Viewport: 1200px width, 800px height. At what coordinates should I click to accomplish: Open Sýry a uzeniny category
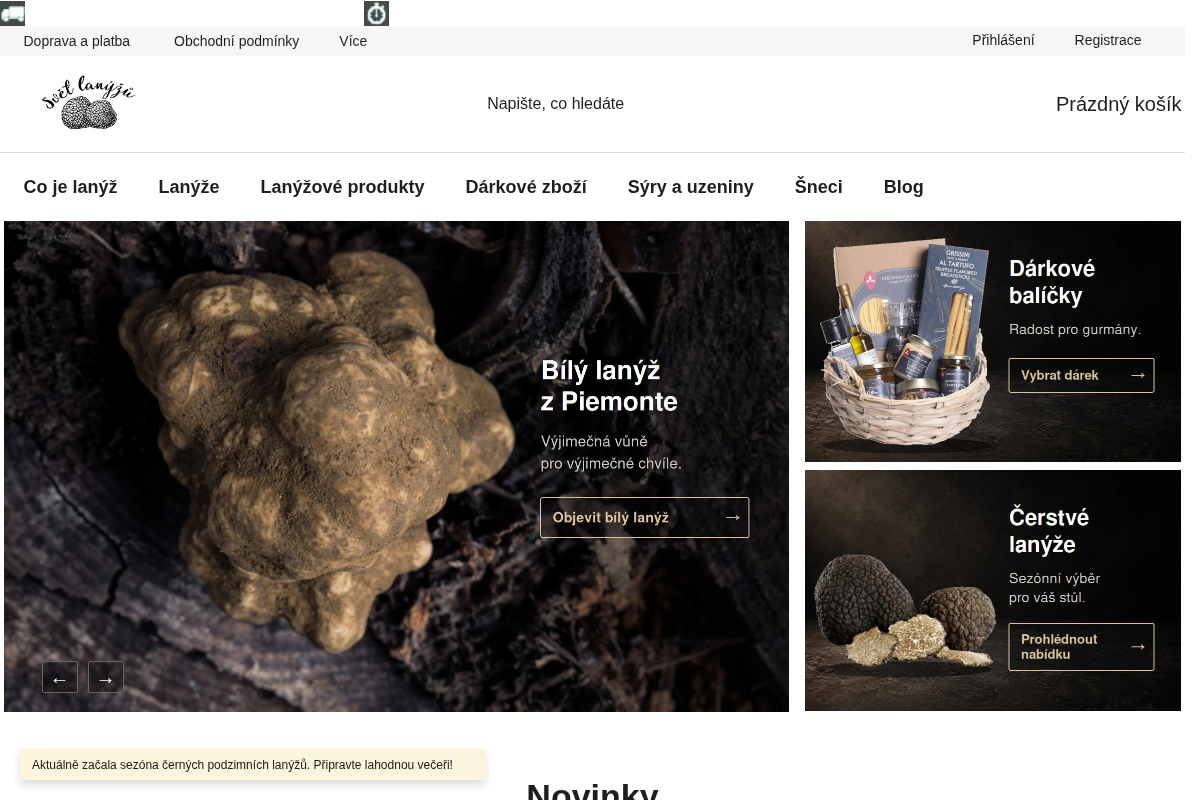pyautogui.click(x=691, y=187)
